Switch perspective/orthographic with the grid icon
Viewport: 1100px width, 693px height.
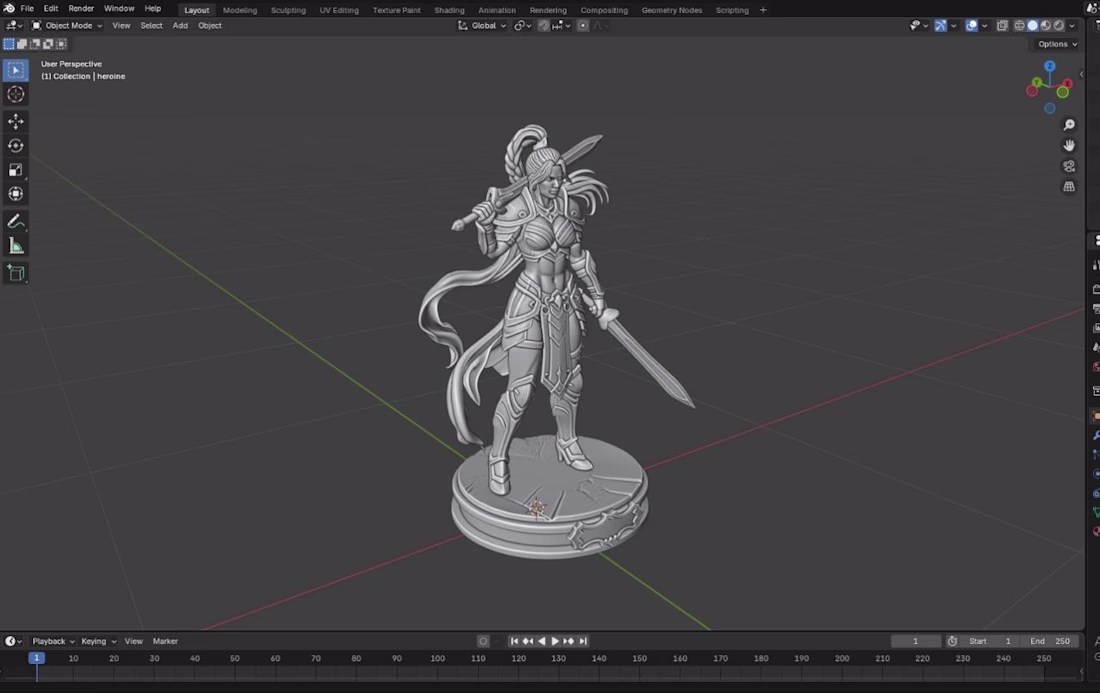point(1068,187)
